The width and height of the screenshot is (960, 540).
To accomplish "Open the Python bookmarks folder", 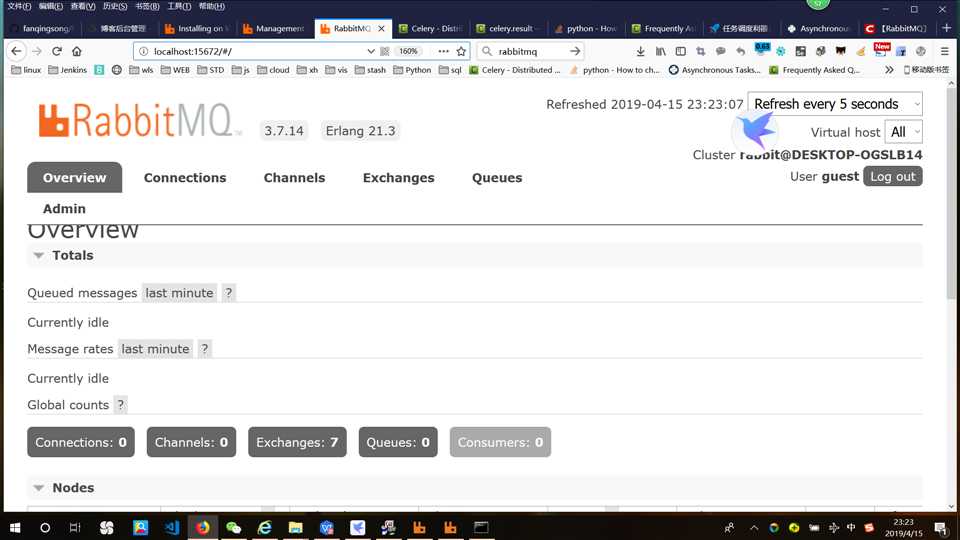I will pyautogui.click(x=412, y=70).
